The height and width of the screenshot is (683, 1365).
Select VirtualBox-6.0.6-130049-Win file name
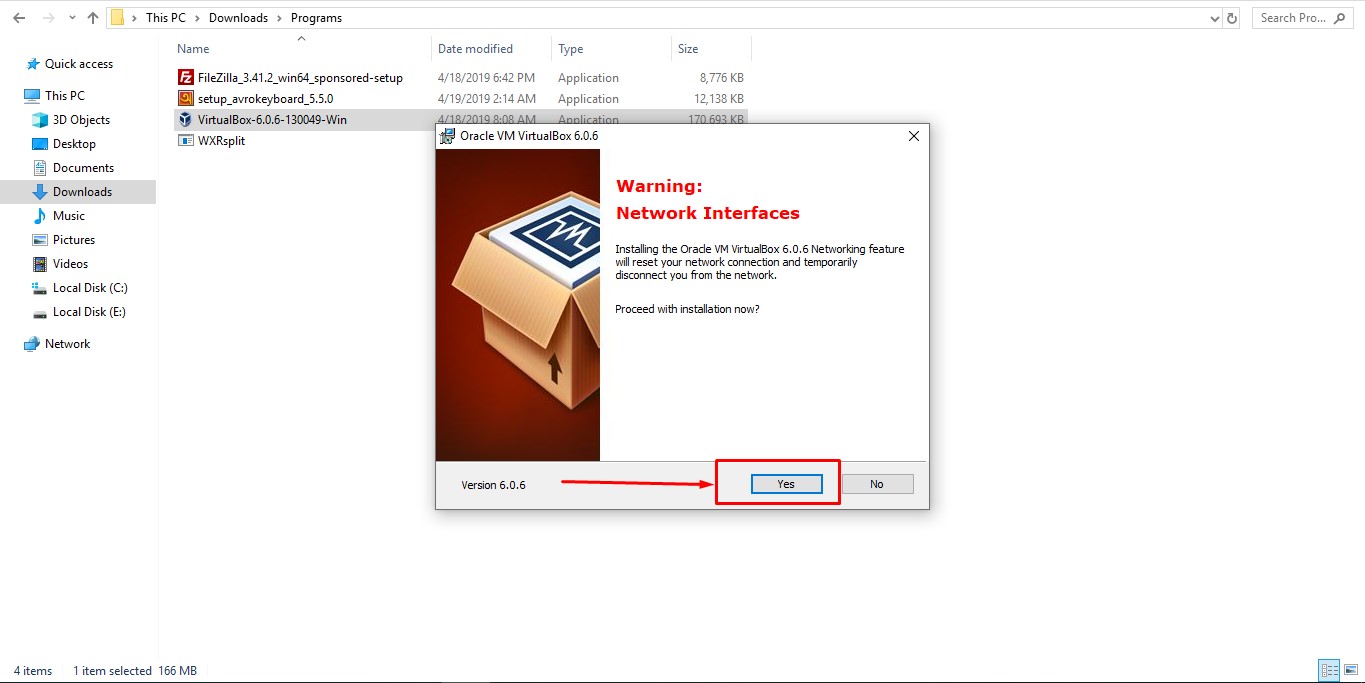[272, 120]
